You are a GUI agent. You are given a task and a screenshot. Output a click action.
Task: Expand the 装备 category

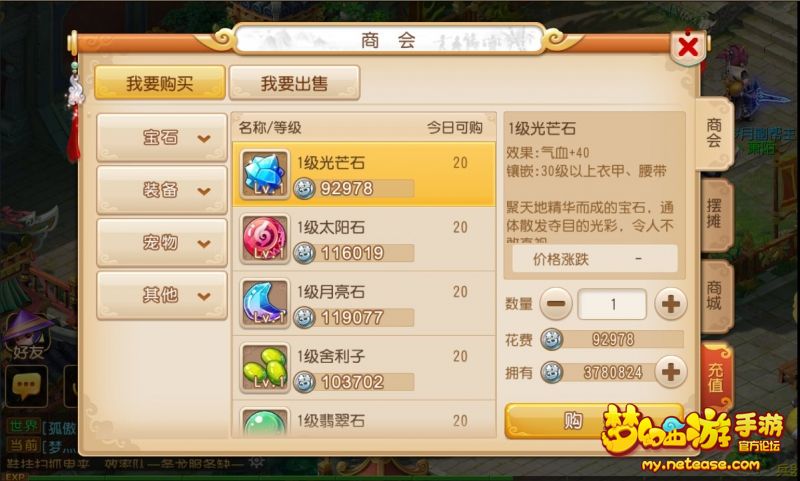[x=162, y=190]
